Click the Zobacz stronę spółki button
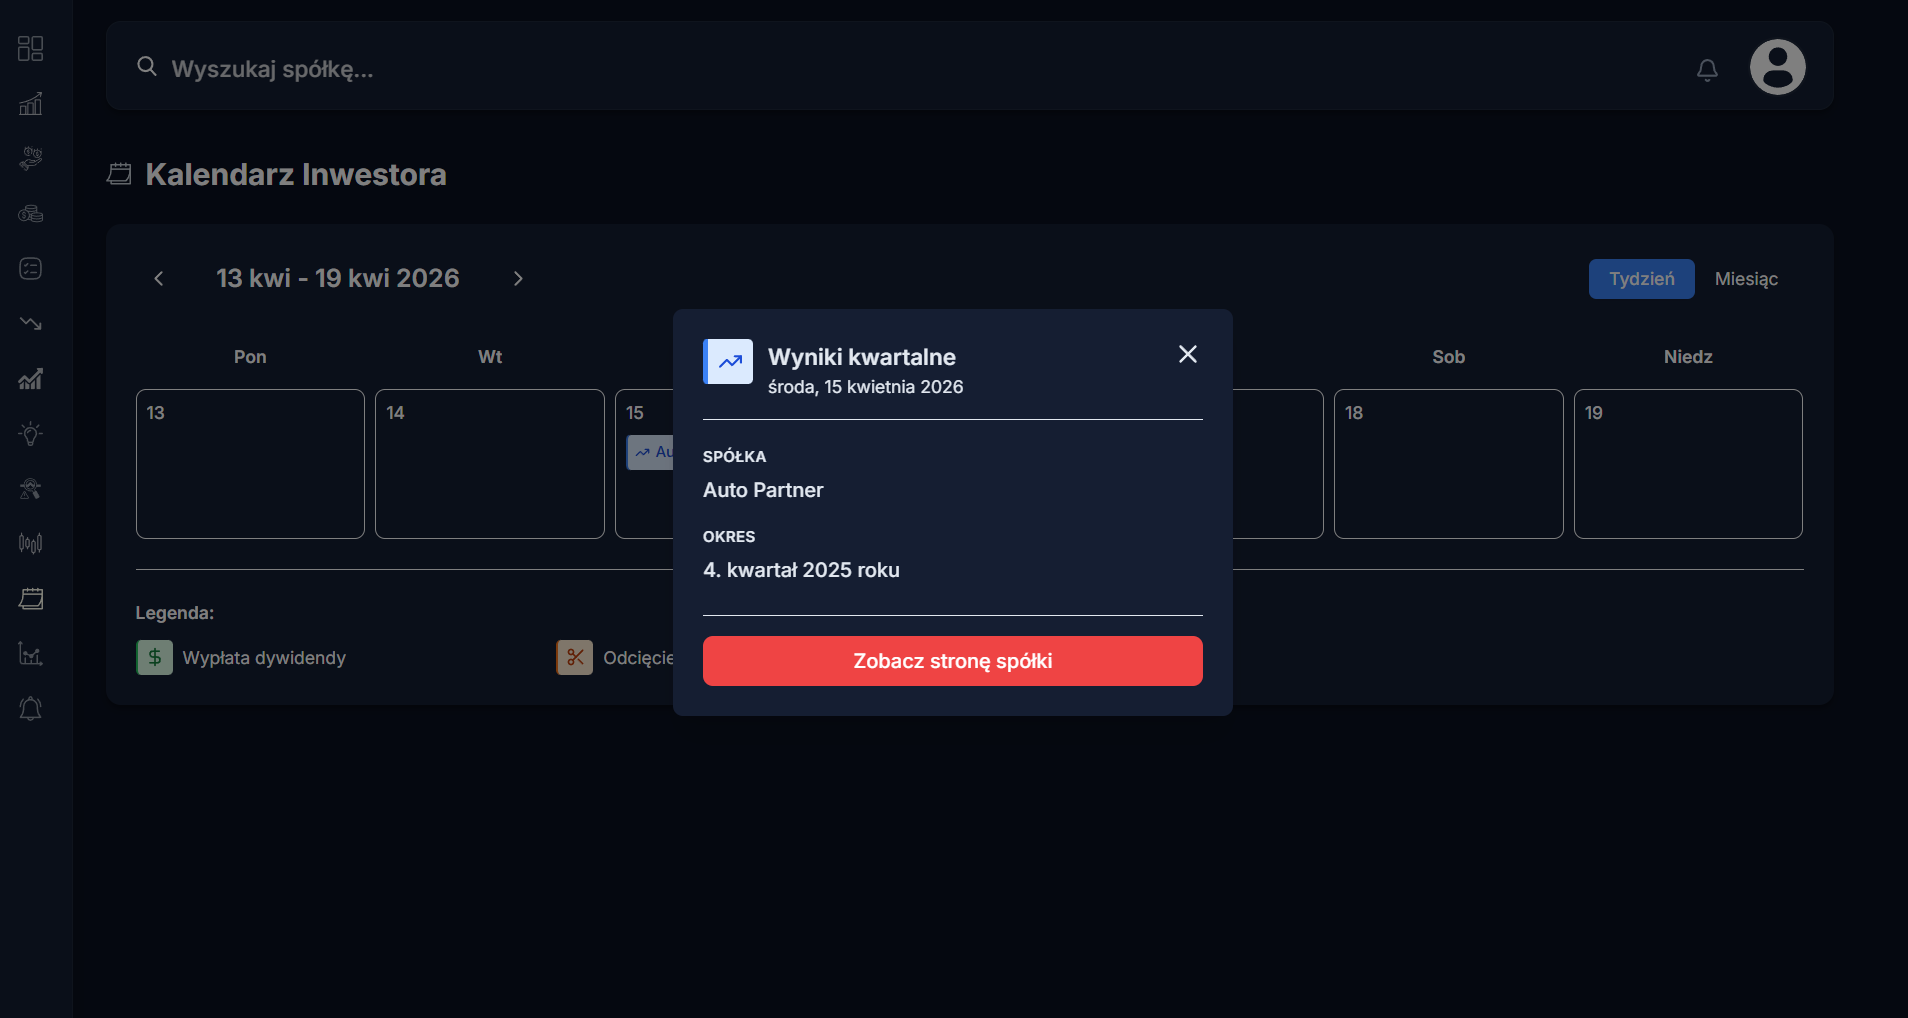 coord(952,661)
